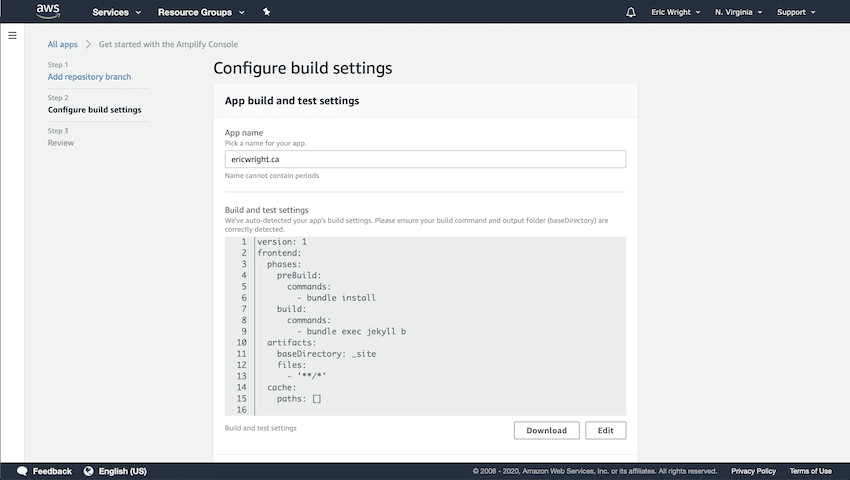This screenshot has width=850, height=480.
Task: Expand the Services dropdown menu
Action: point(116,12)
